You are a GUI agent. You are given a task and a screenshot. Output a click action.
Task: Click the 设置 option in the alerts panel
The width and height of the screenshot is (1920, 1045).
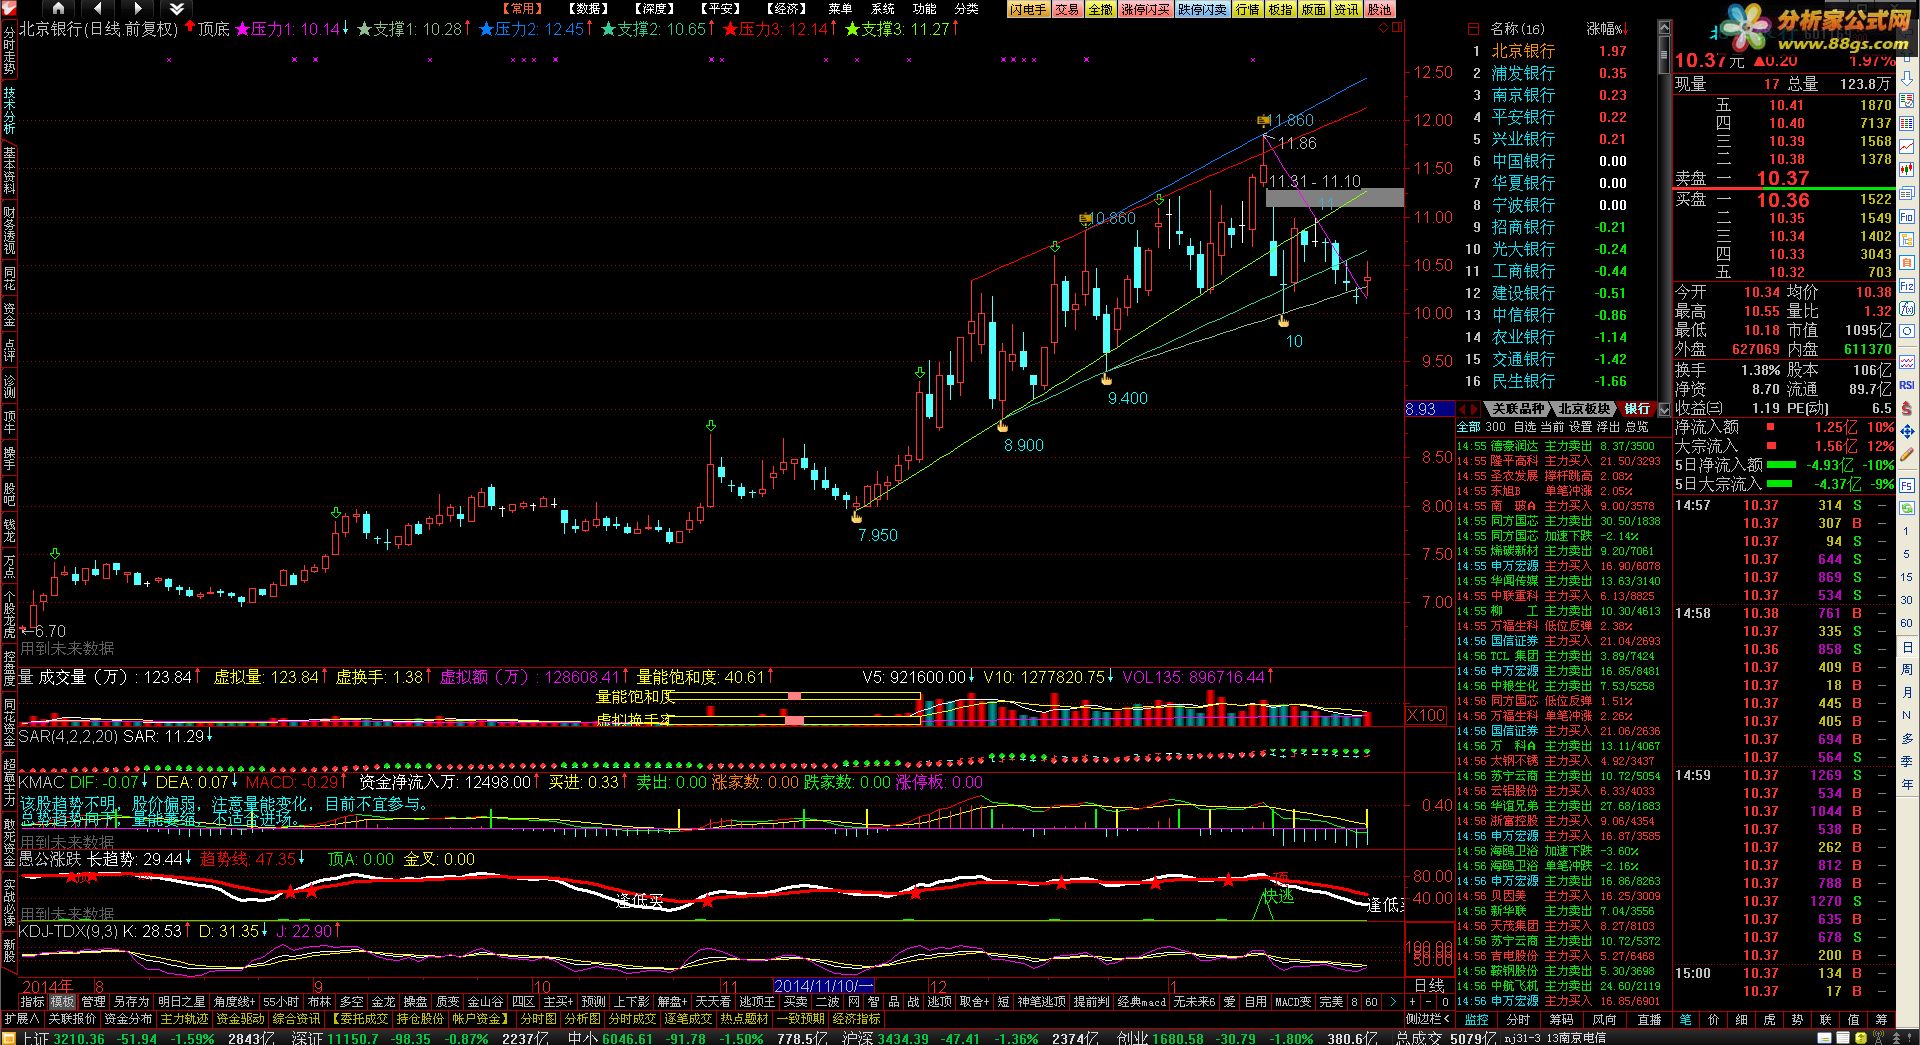pyautogui.click(x=1580, y=427)
